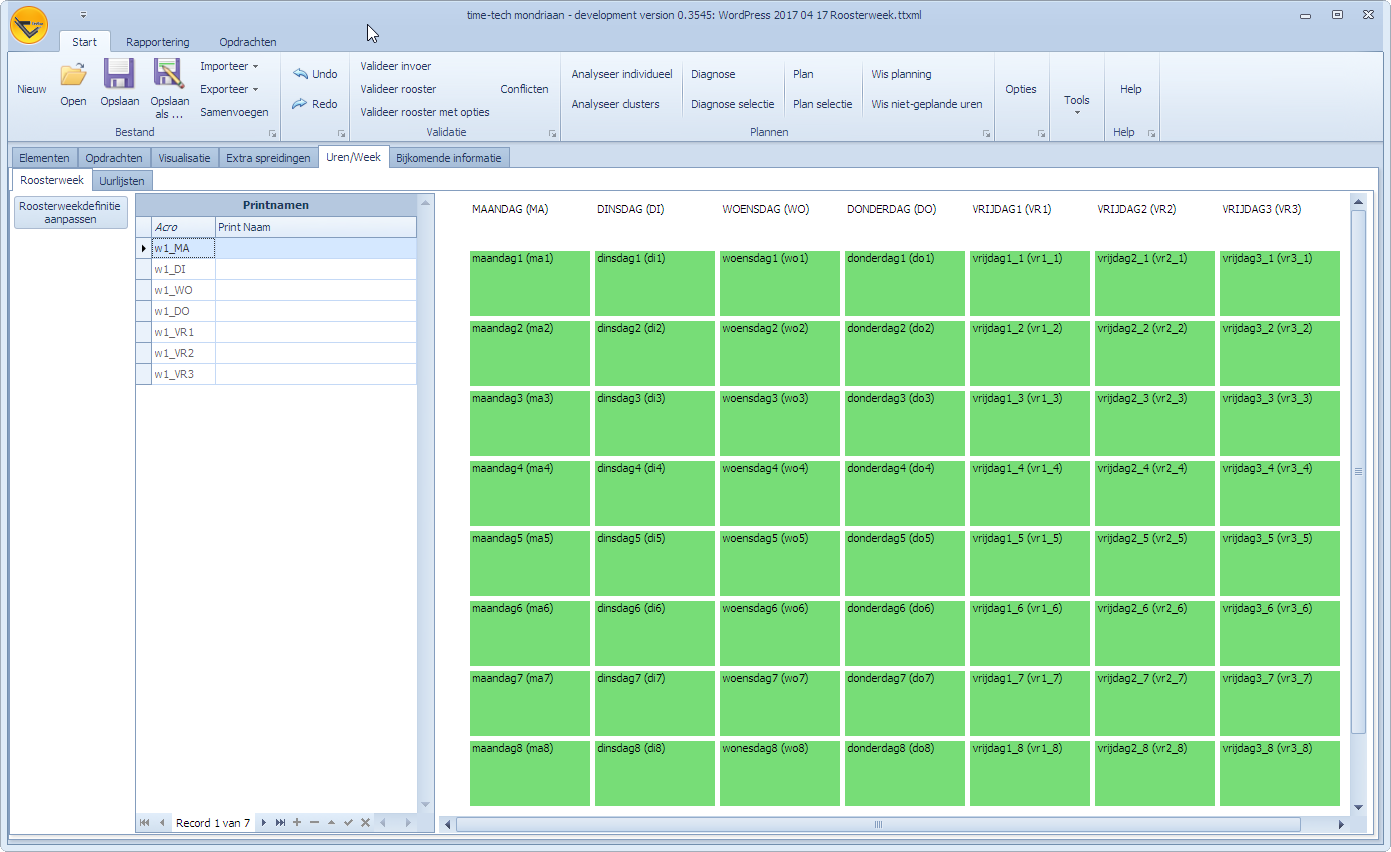Click the horizontal scrollbar right arrow

tap(1342, 825)
